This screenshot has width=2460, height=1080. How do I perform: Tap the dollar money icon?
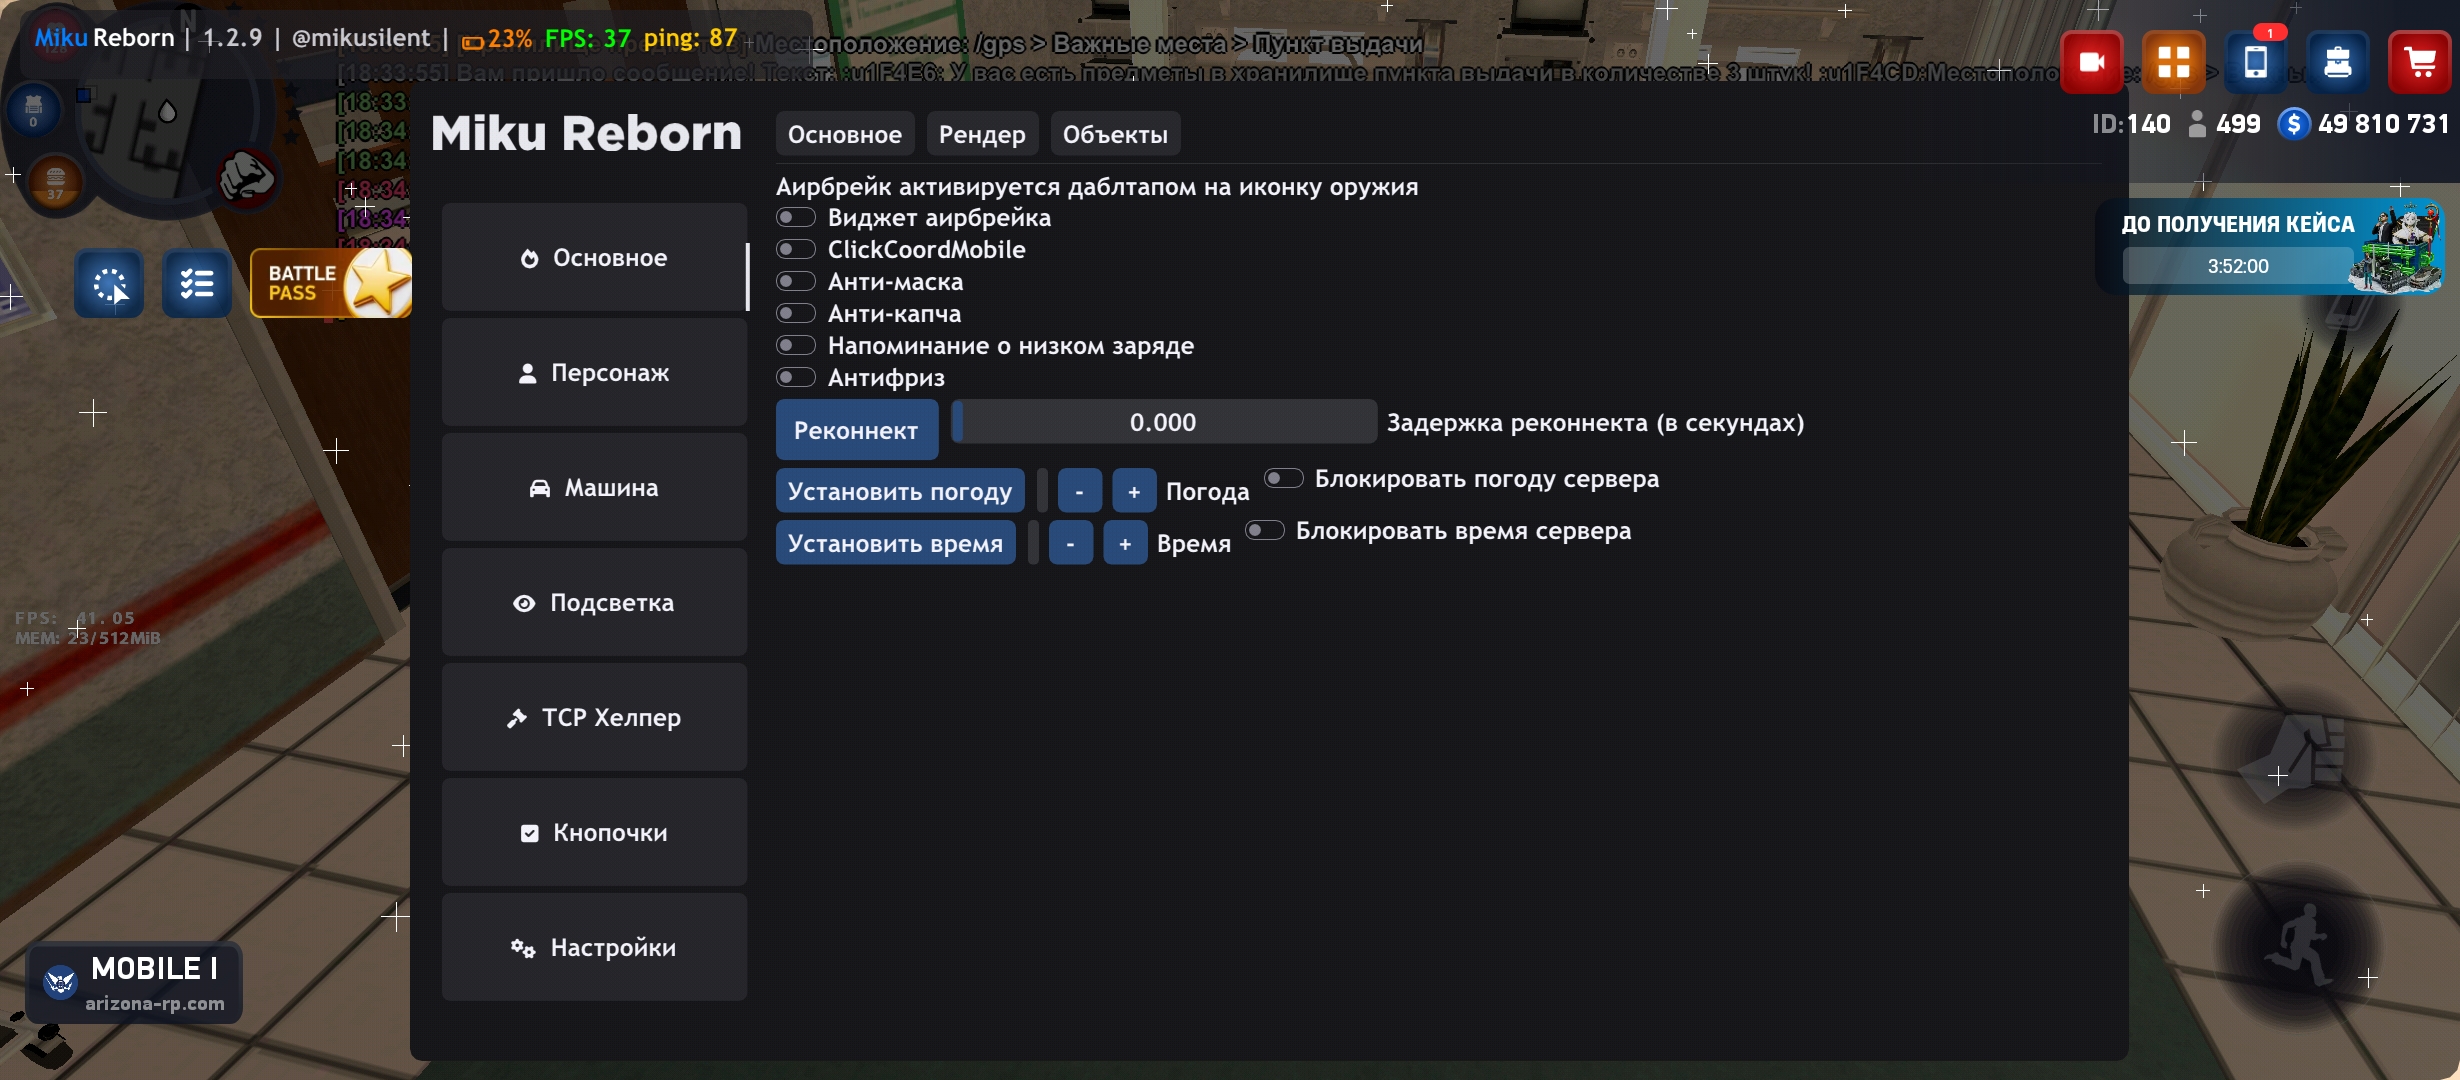click(x=2294, y=124)
